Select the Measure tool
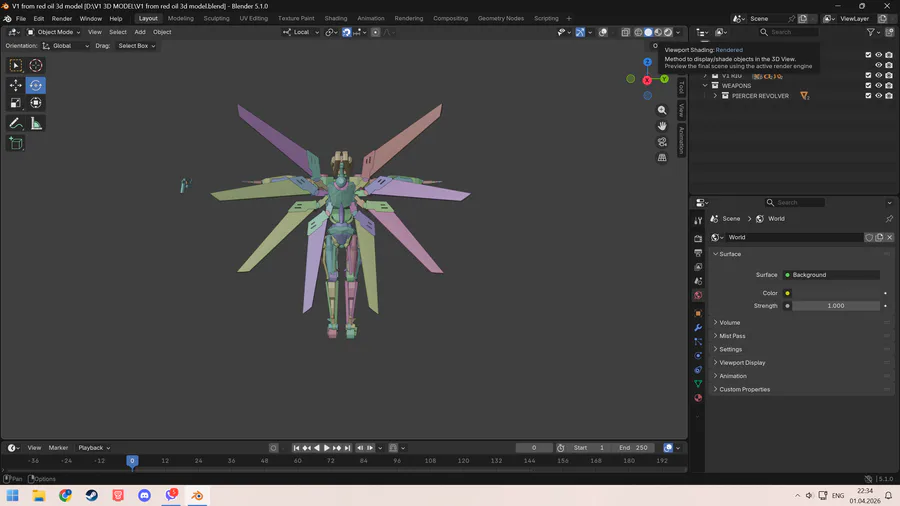The width and height of the screenshot is (900, 506). tap(36, 123)
